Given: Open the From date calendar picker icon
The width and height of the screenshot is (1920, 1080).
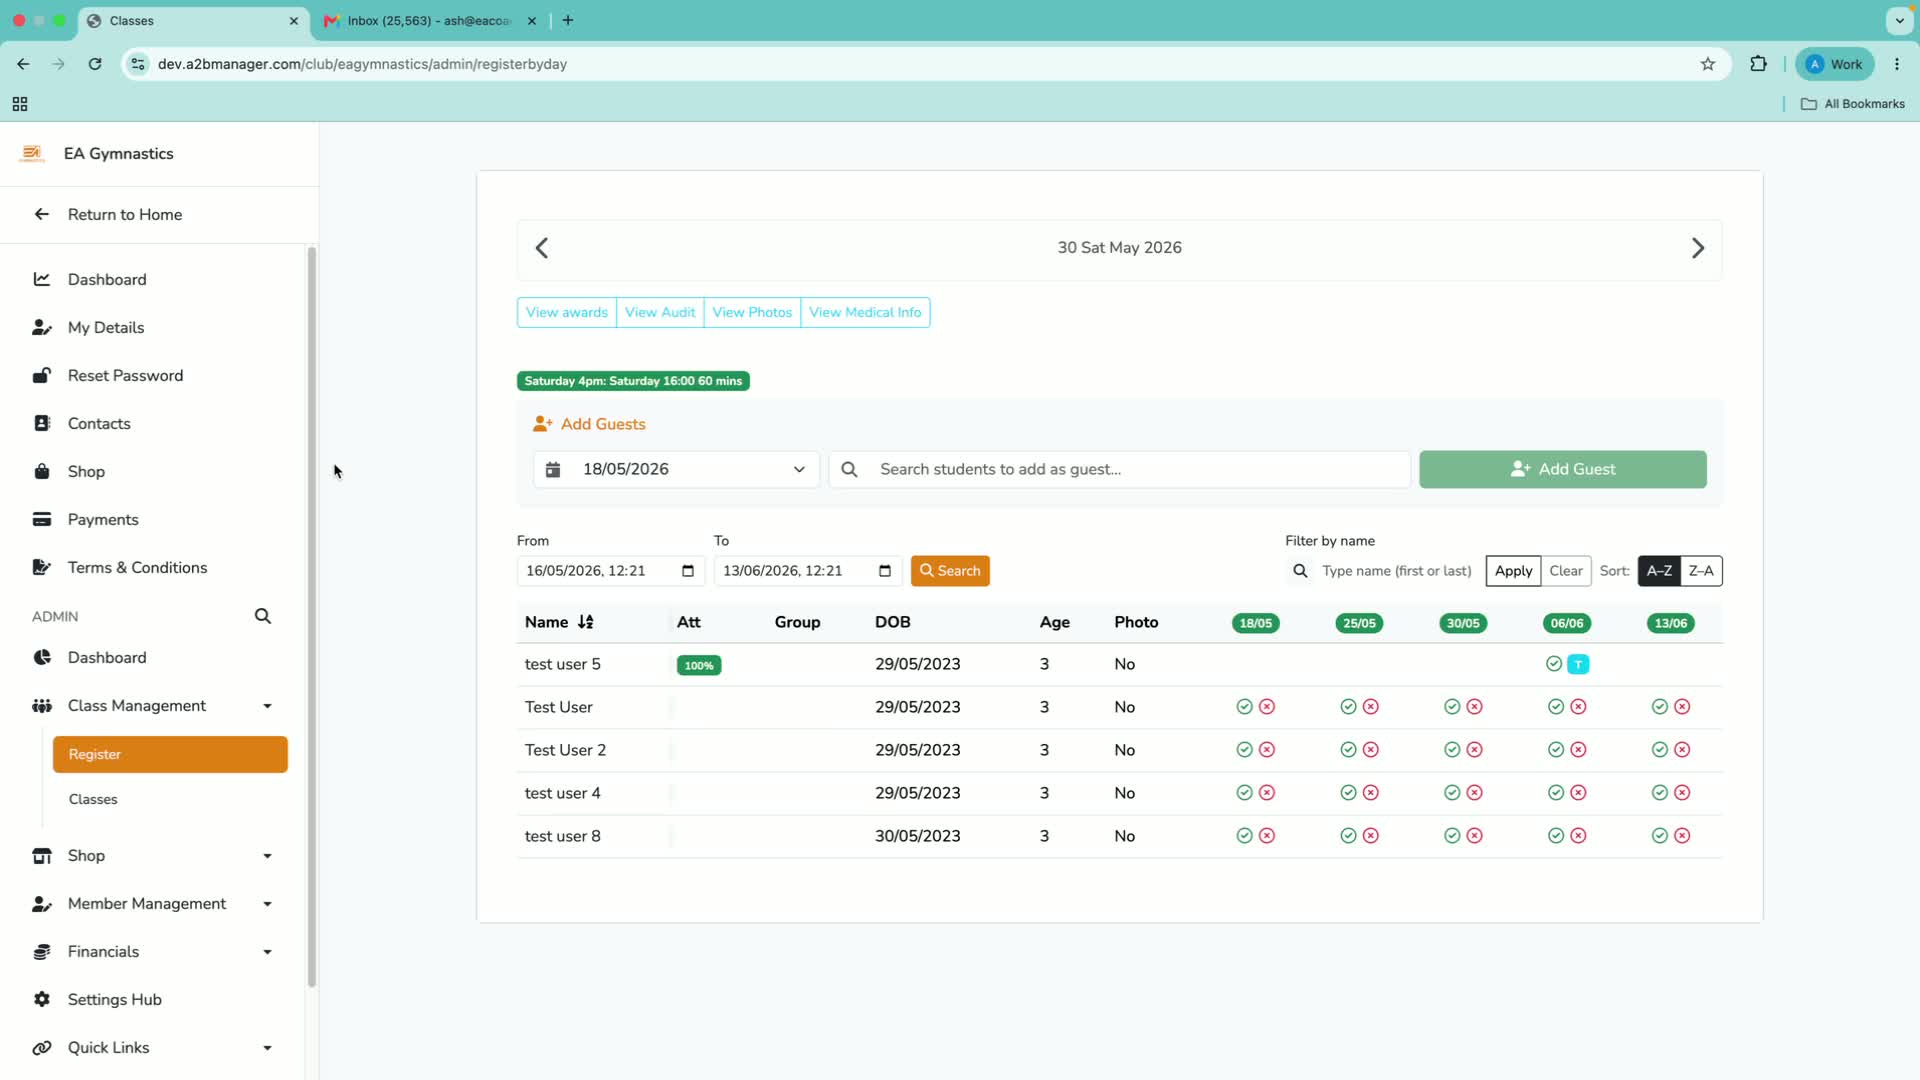Looking at the screenshot, I should point(688,571).
